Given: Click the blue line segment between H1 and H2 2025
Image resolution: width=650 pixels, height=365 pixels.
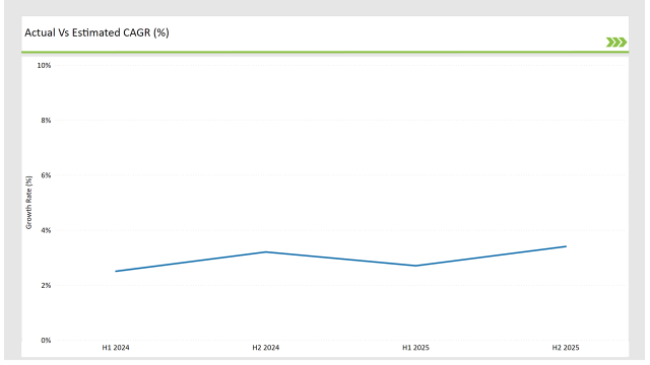Looking at the screenshot, I should [491, 256].
